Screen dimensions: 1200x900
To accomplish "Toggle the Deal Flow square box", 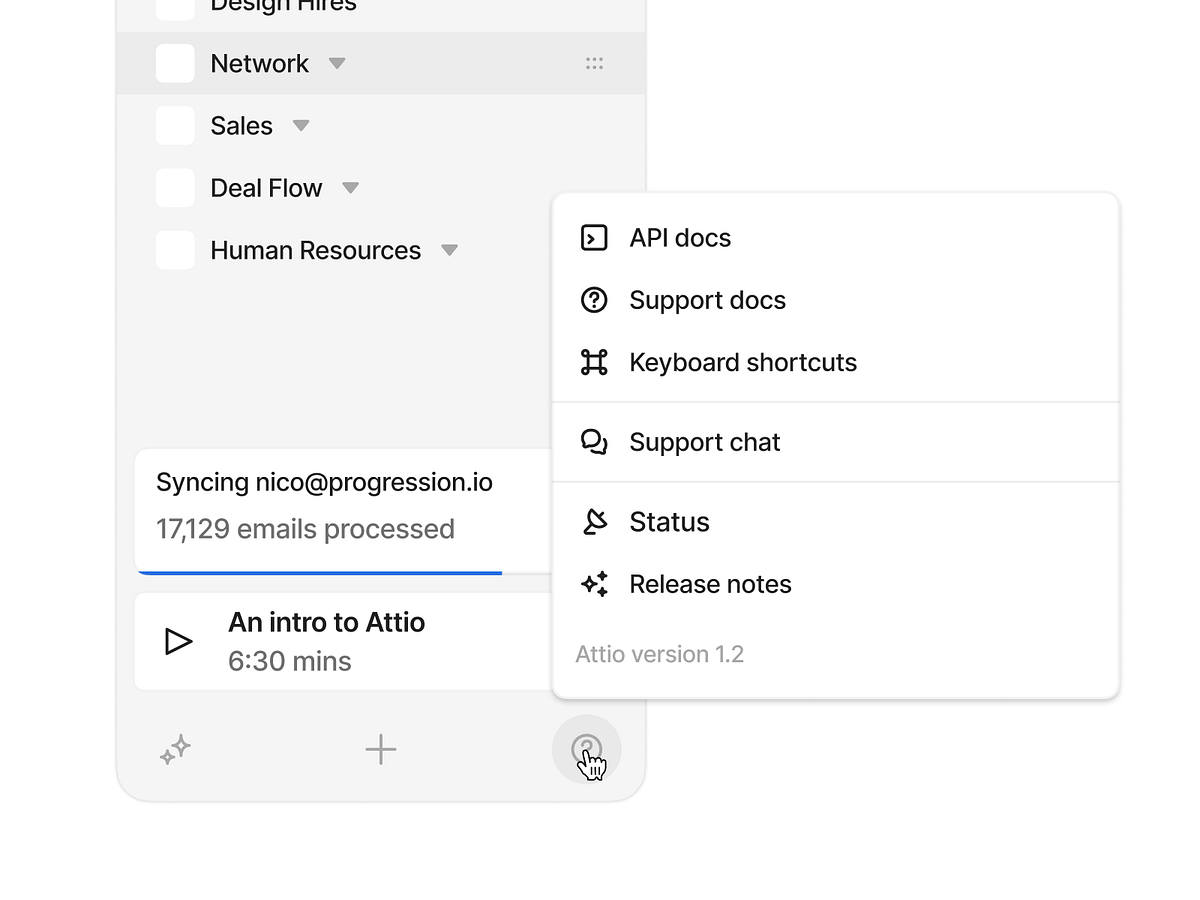I will pos(175,188).
